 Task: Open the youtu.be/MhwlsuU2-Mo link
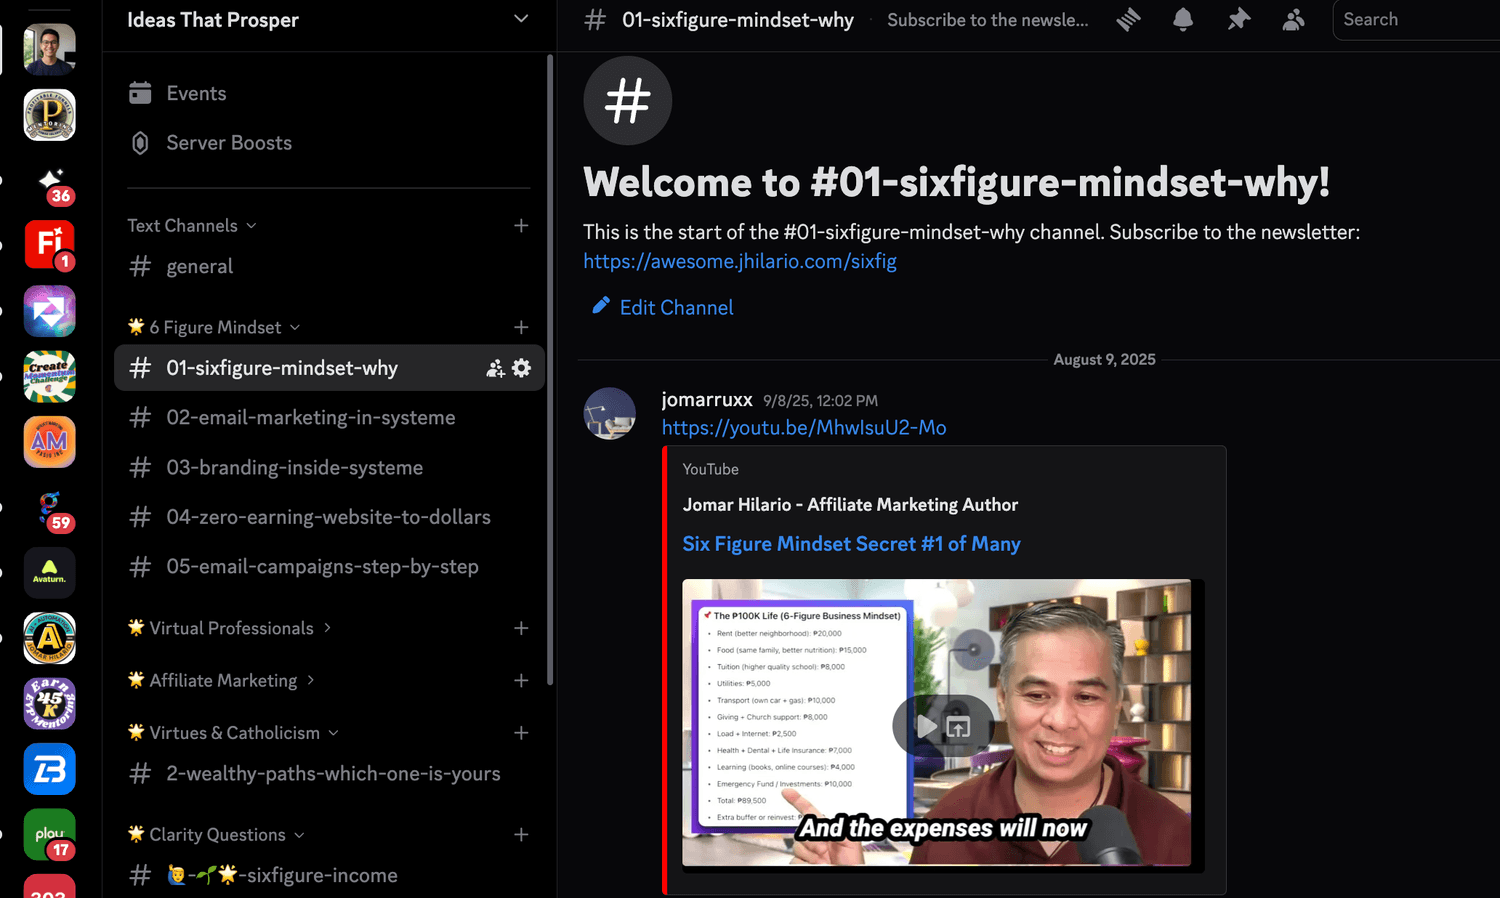(804, 428)
